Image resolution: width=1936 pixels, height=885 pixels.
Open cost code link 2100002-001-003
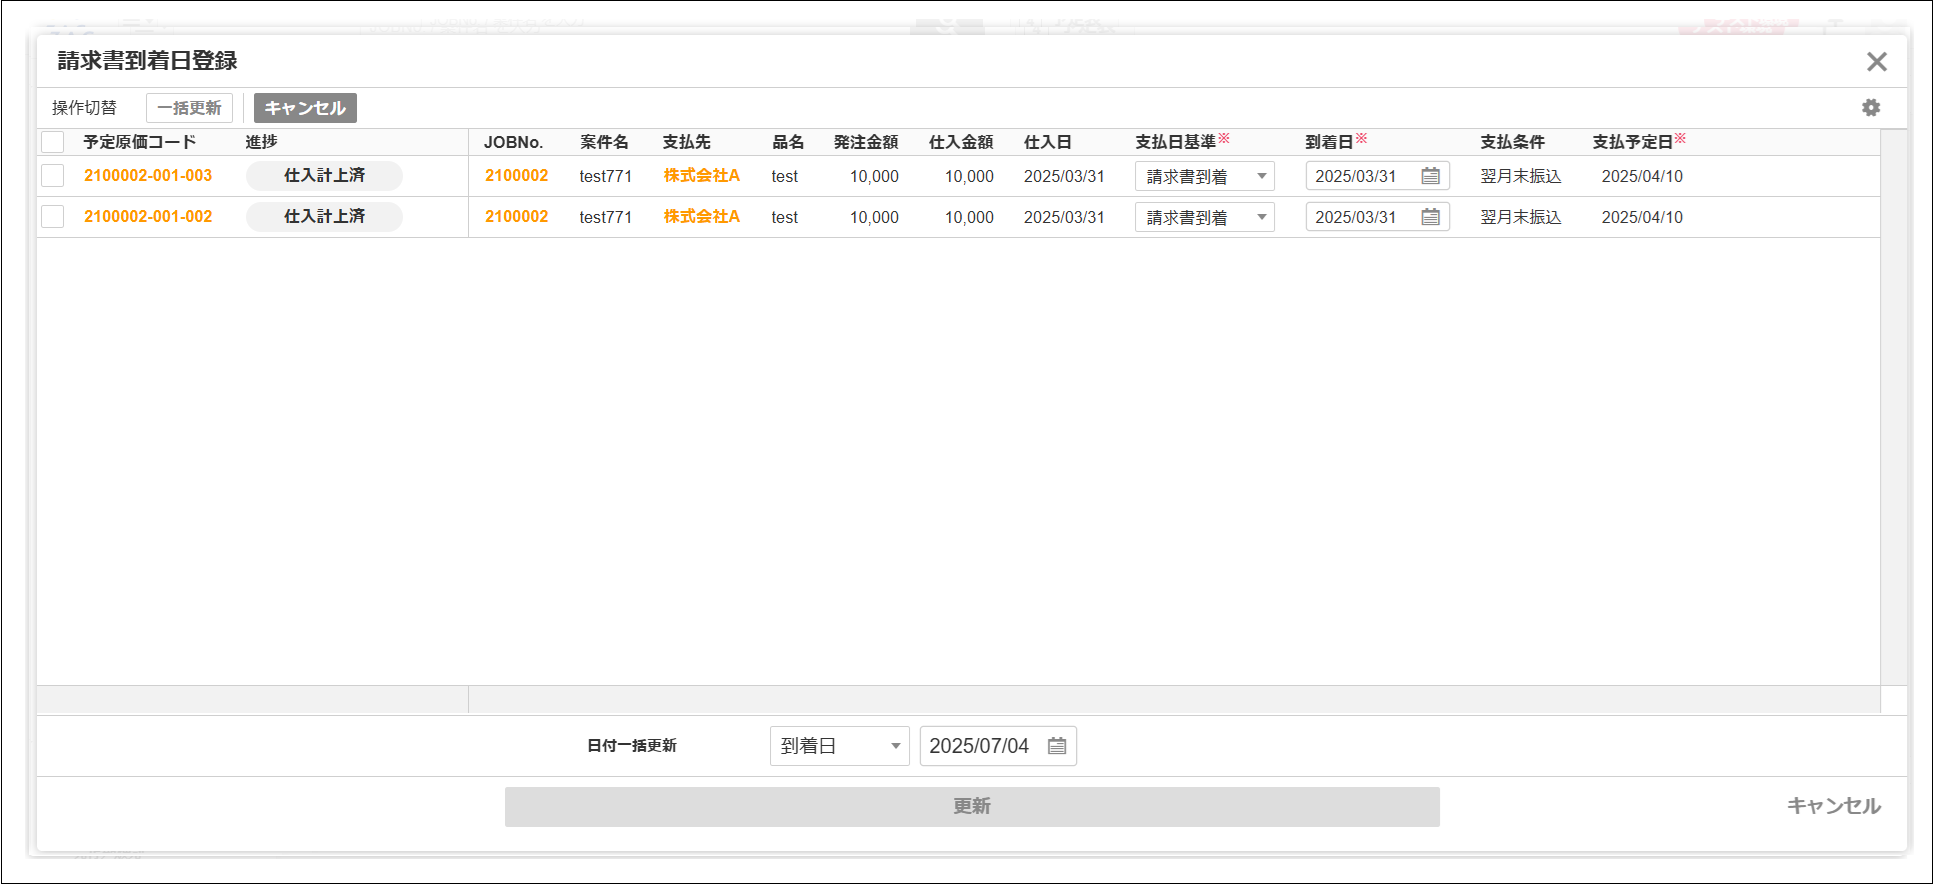(148, 176)
